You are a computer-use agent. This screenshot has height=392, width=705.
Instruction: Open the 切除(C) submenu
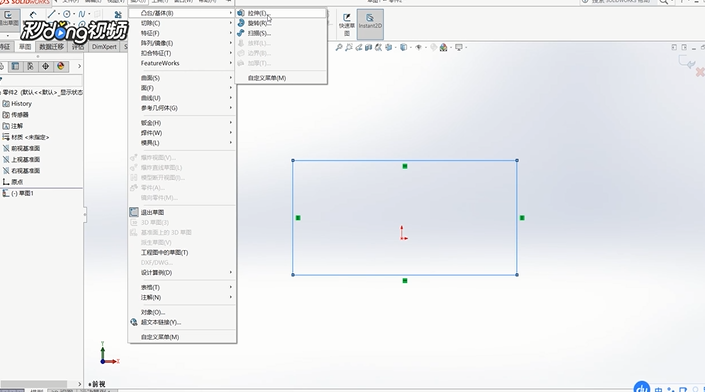pos(182,23)
